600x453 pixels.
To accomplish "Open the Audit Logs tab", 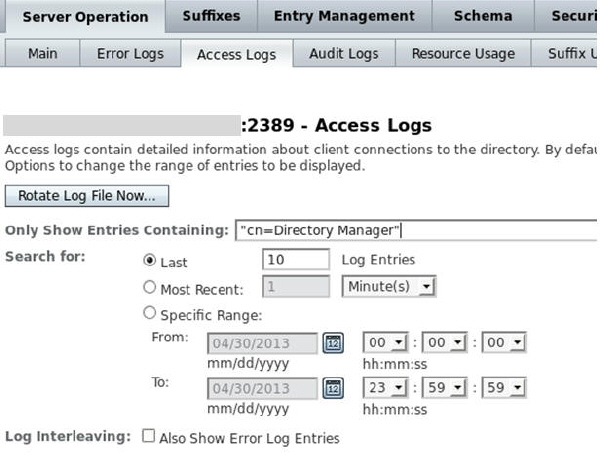I will click(344, 54).
